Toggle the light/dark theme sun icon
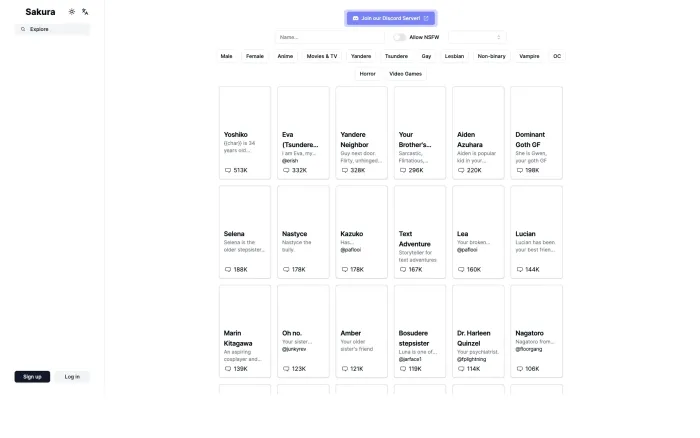This screenshot has height=438, width=700. pyautogui.click(x=71, y=12)
